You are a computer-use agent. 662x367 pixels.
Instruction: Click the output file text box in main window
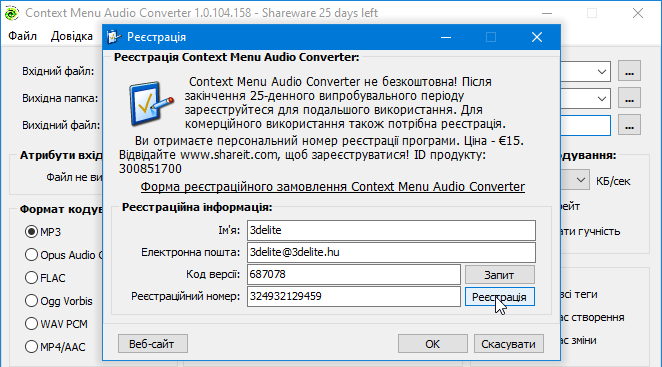click(585, 125)
